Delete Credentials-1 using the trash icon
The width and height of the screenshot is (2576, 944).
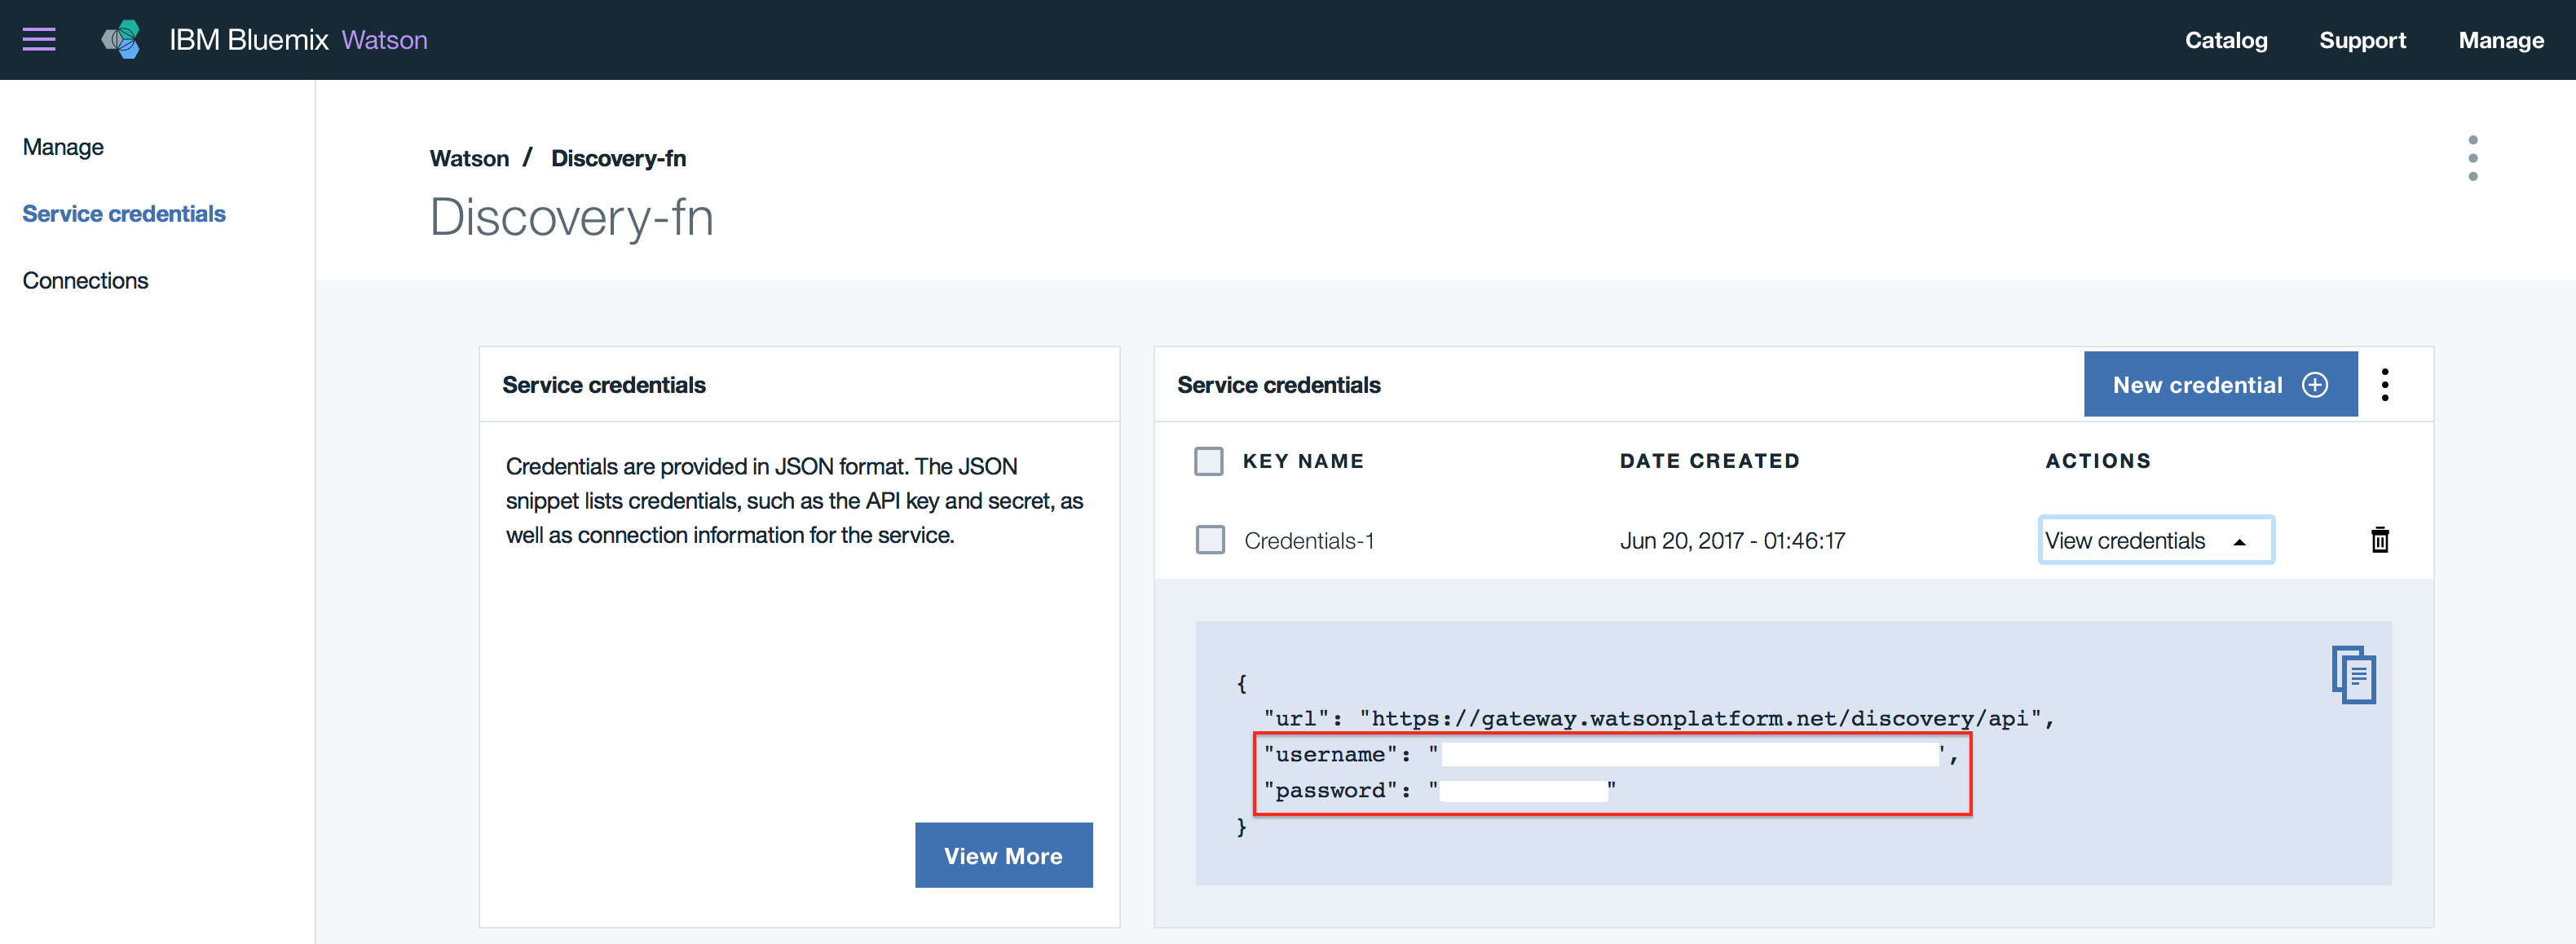pos(2379,540)
